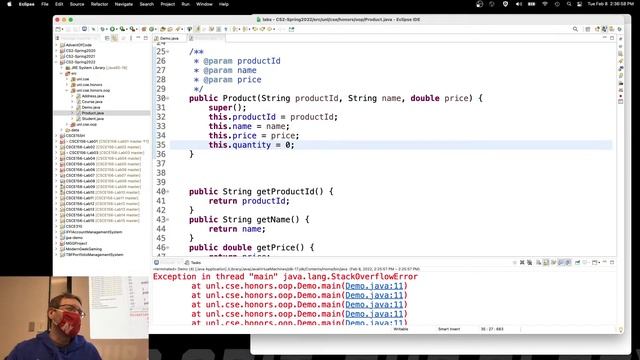
Task: Click the New file toolbar icon
Action: [58, 29]
